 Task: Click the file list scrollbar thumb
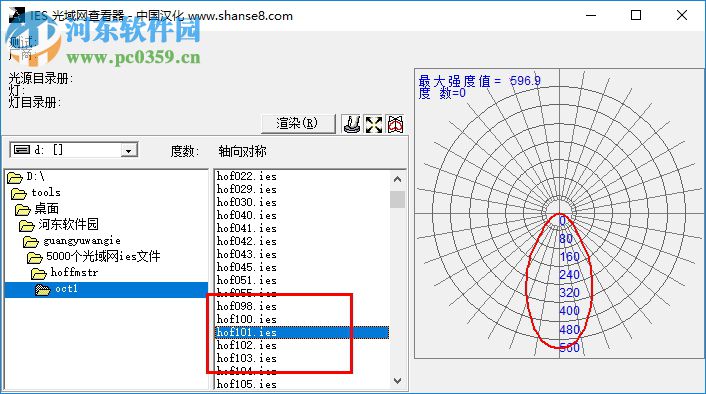(x=397, y=199)
